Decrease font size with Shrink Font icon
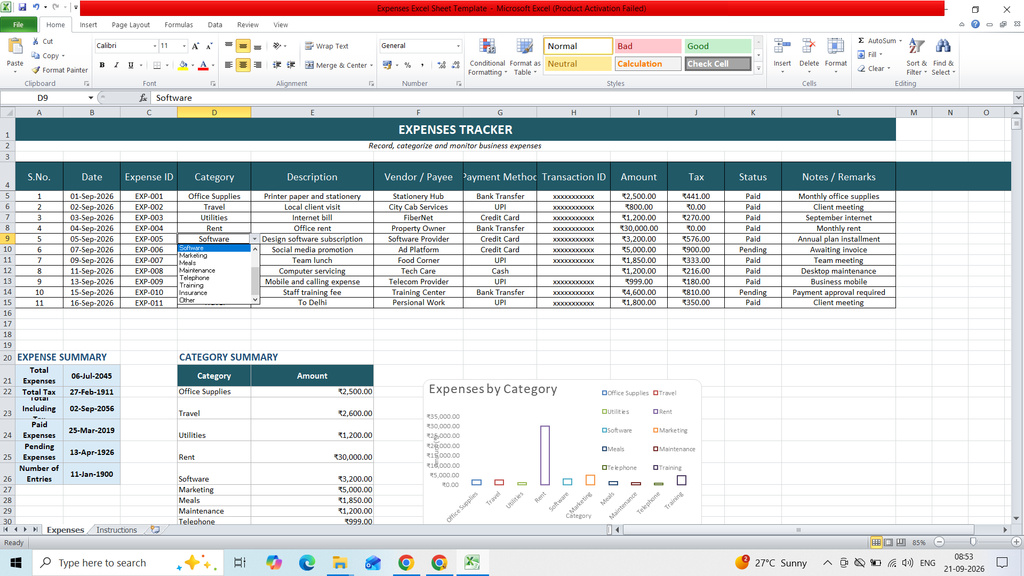Screen dimensions: 1024x576 tap(209, 46)
